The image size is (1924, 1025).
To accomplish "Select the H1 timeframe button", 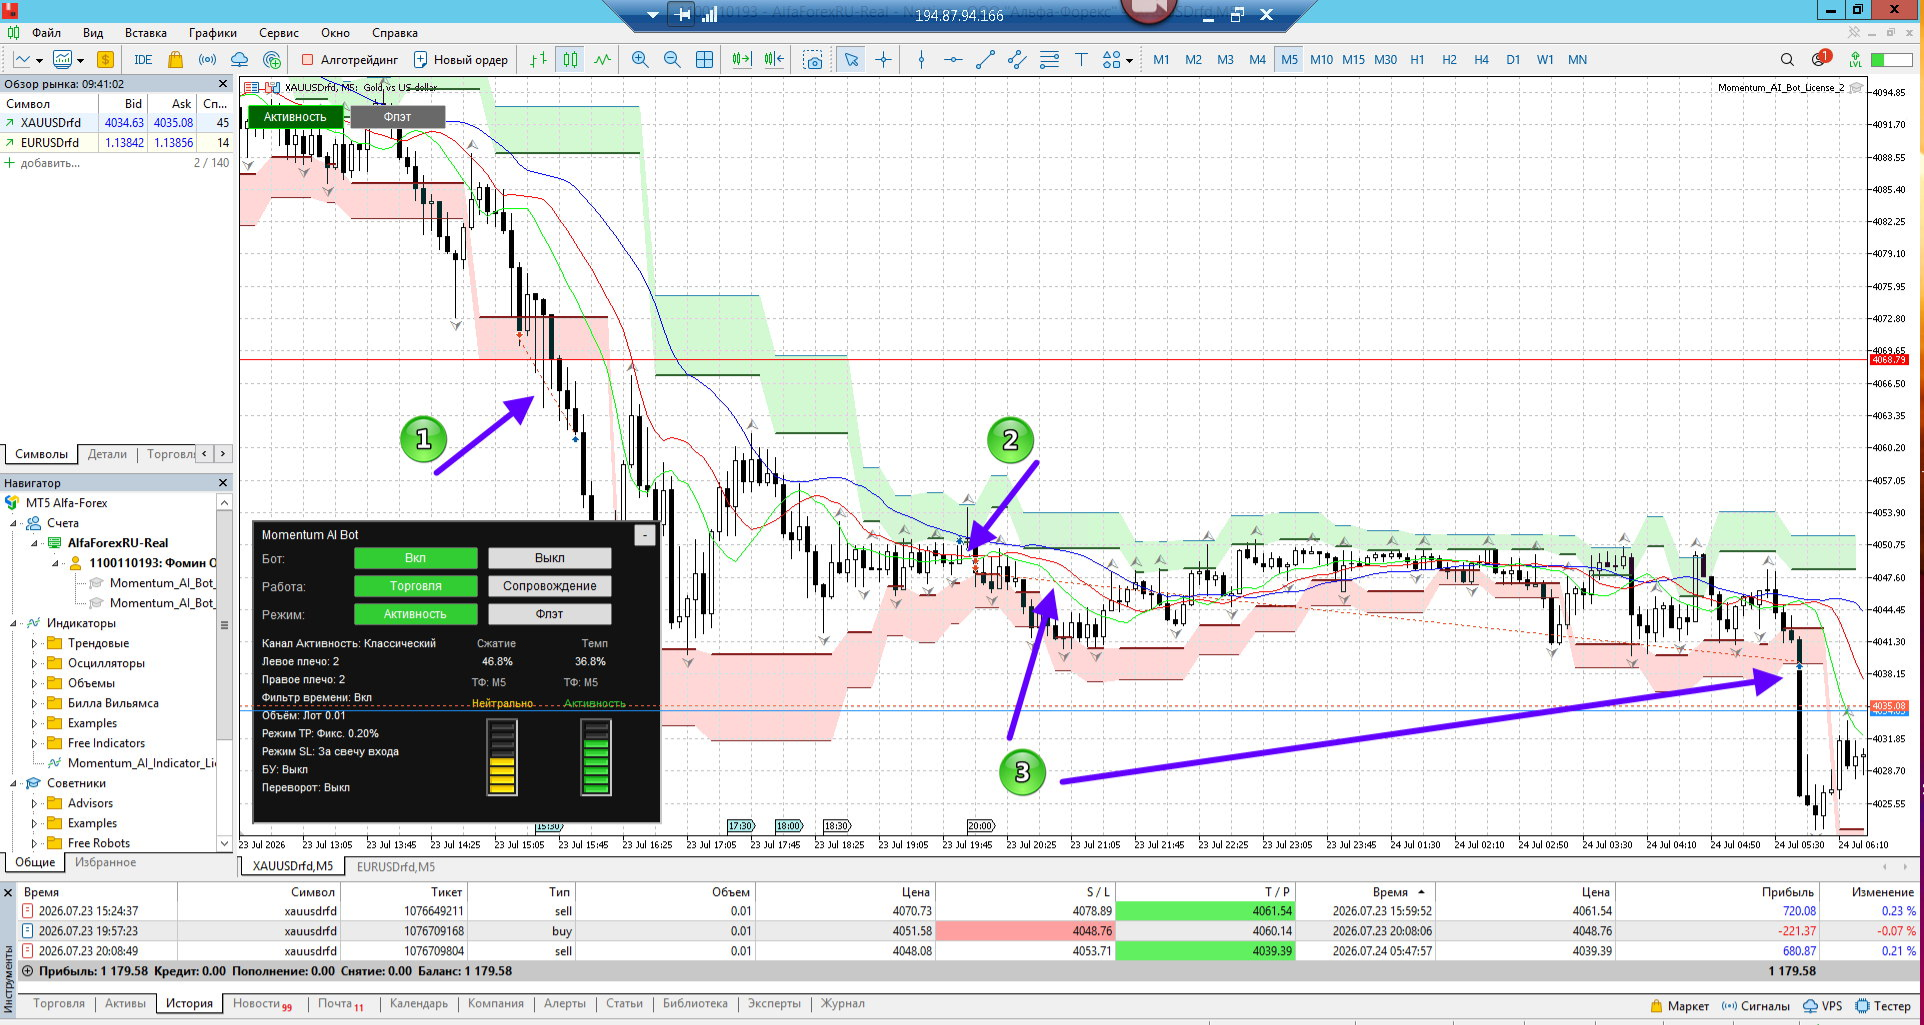I will [1417, 60].
